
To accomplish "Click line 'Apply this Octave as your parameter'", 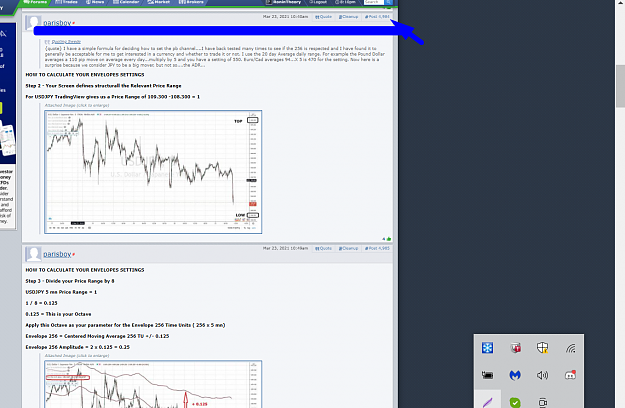I will [x=125, y=325].
